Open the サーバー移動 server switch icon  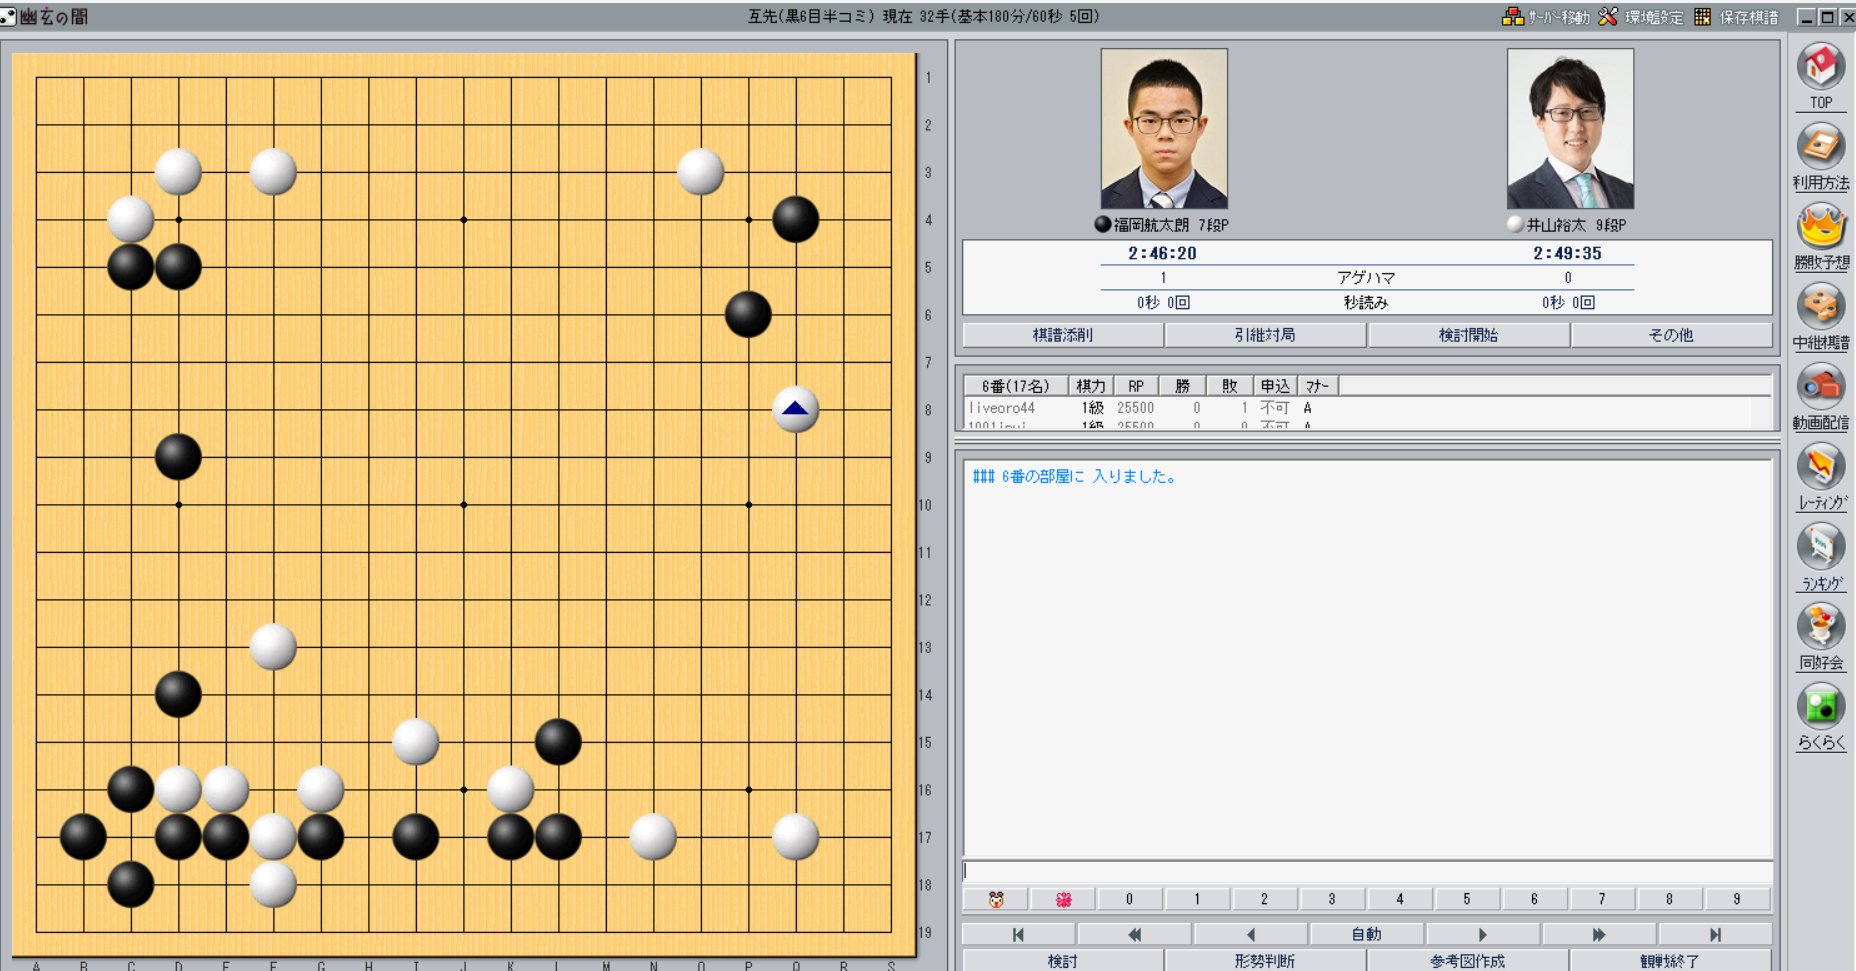(x=1545, y=17)
